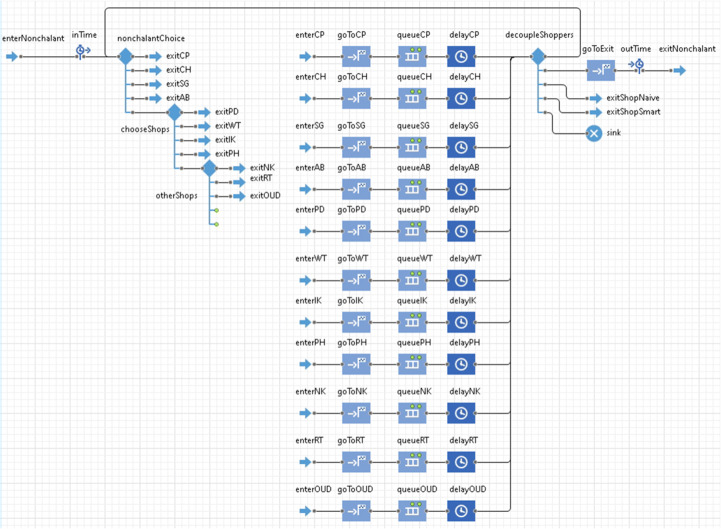
Task: Click the goToCP move block
Action: 356,56
